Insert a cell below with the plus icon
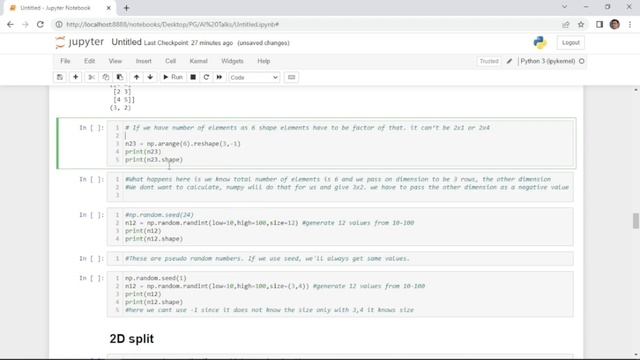640x360 pixels. (76, 77)
